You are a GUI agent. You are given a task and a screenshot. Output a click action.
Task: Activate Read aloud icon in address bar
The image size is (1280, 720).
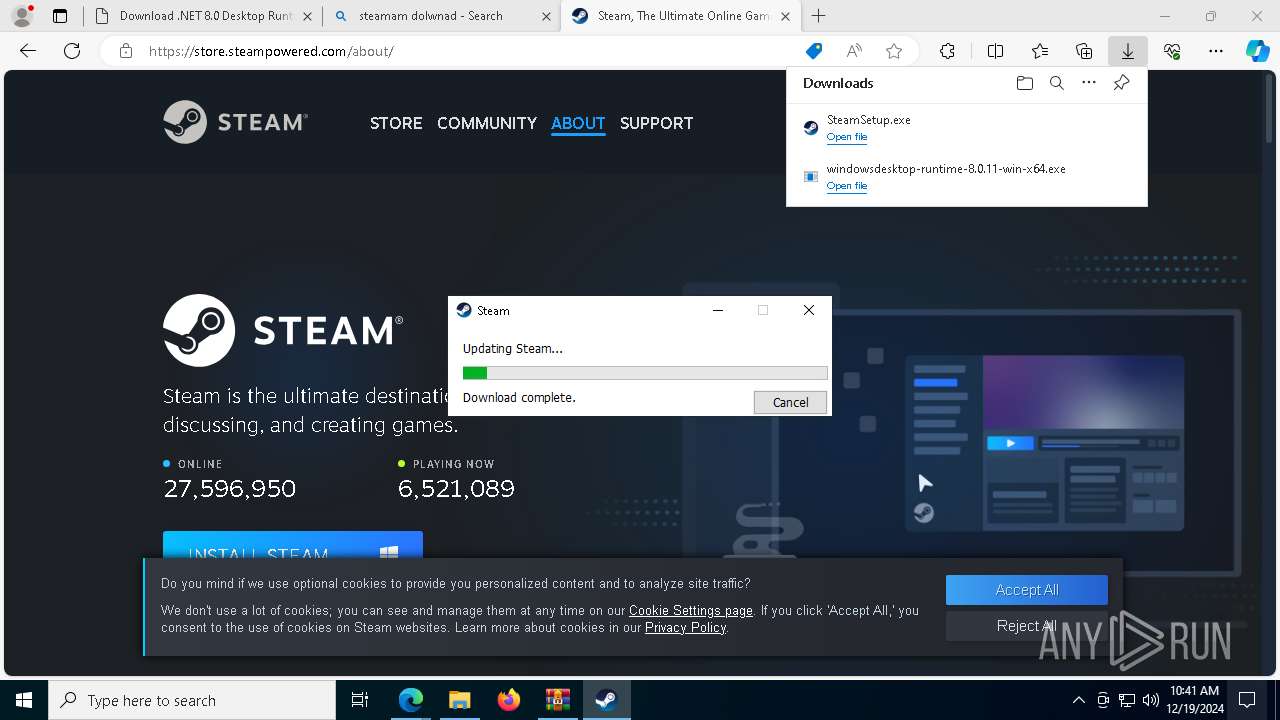pyautogui.click(x=854, y=51)
